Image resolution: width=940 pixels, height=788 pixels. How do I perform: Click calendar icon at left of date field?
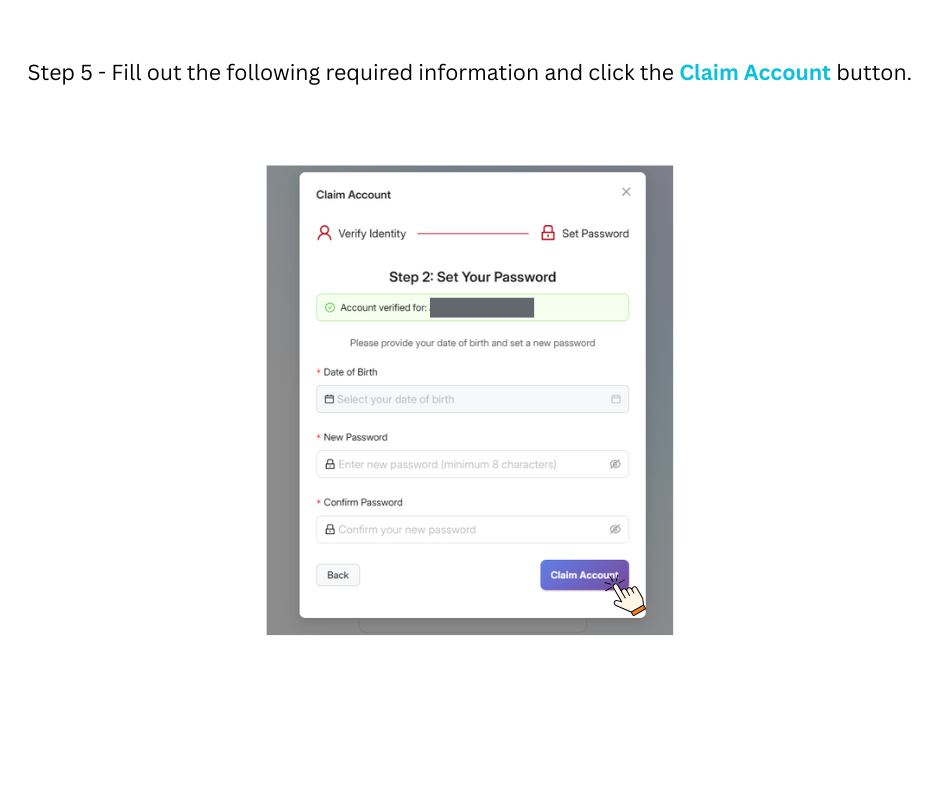tap(329, 399)
